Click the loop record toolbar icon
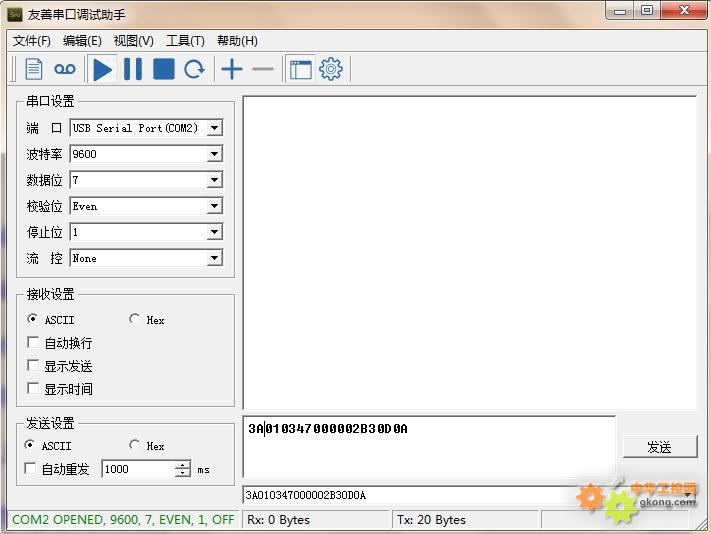 (64, 69)
